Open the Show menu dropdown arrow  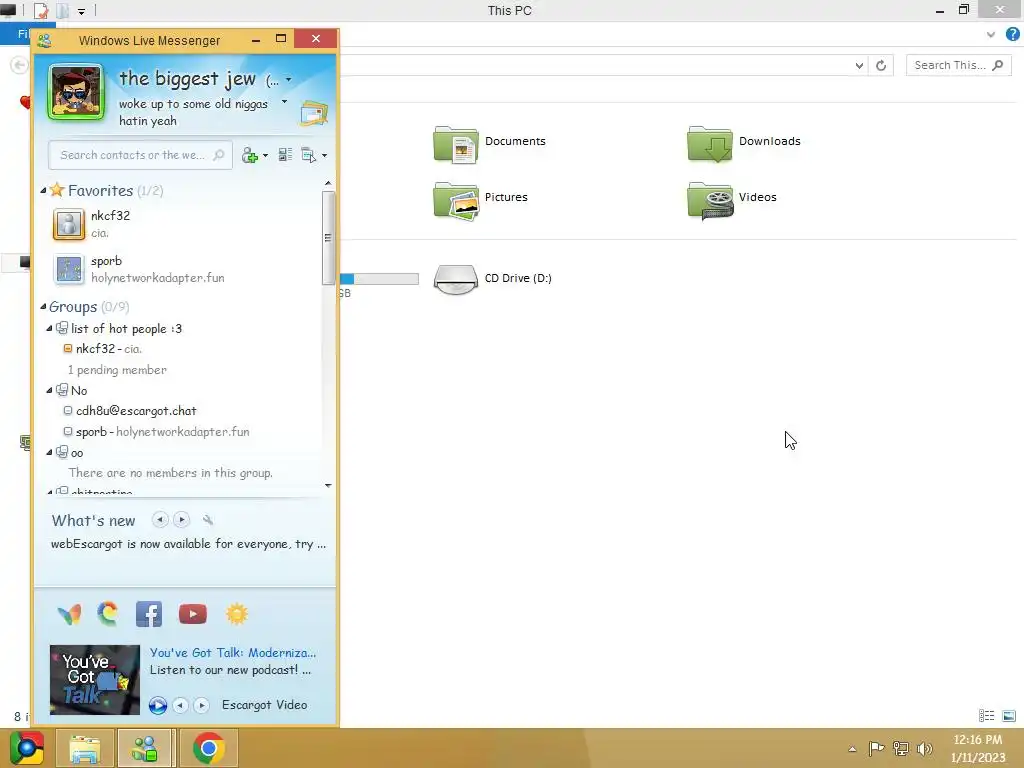[325, 155]
